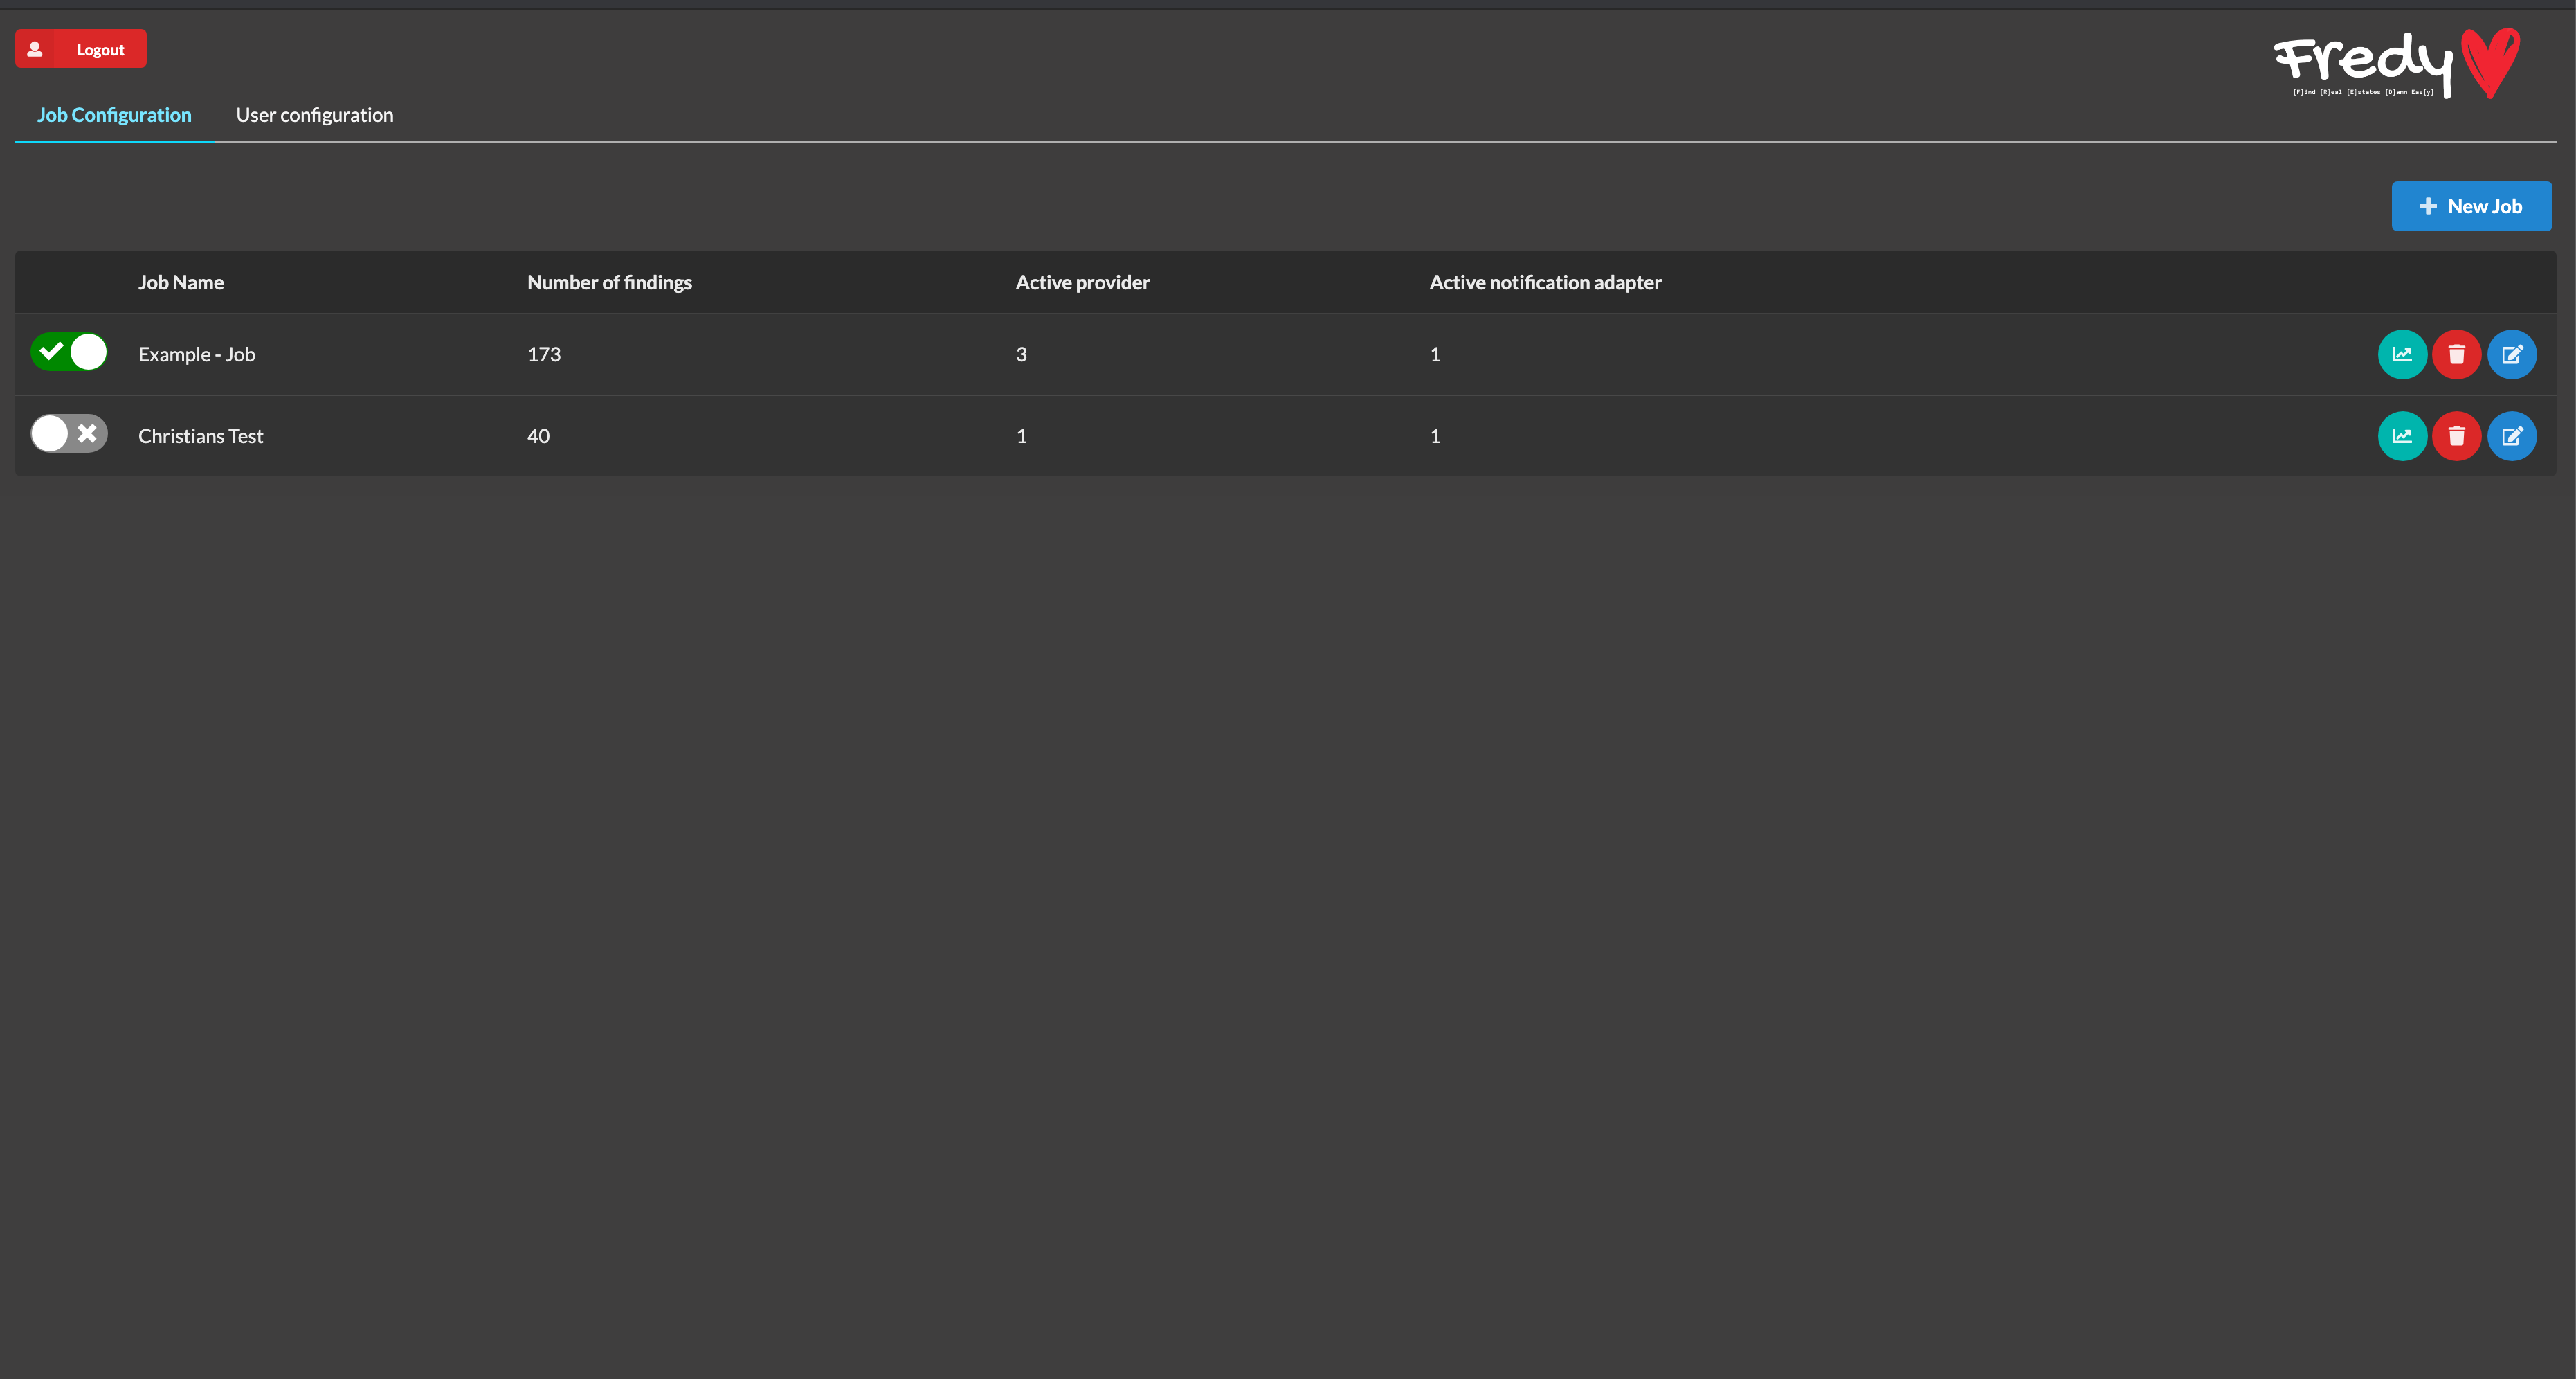The height and width of the screenshot is (1379, 2576).
Task: Select the Christians Test name text
Action: click(201, 436)
